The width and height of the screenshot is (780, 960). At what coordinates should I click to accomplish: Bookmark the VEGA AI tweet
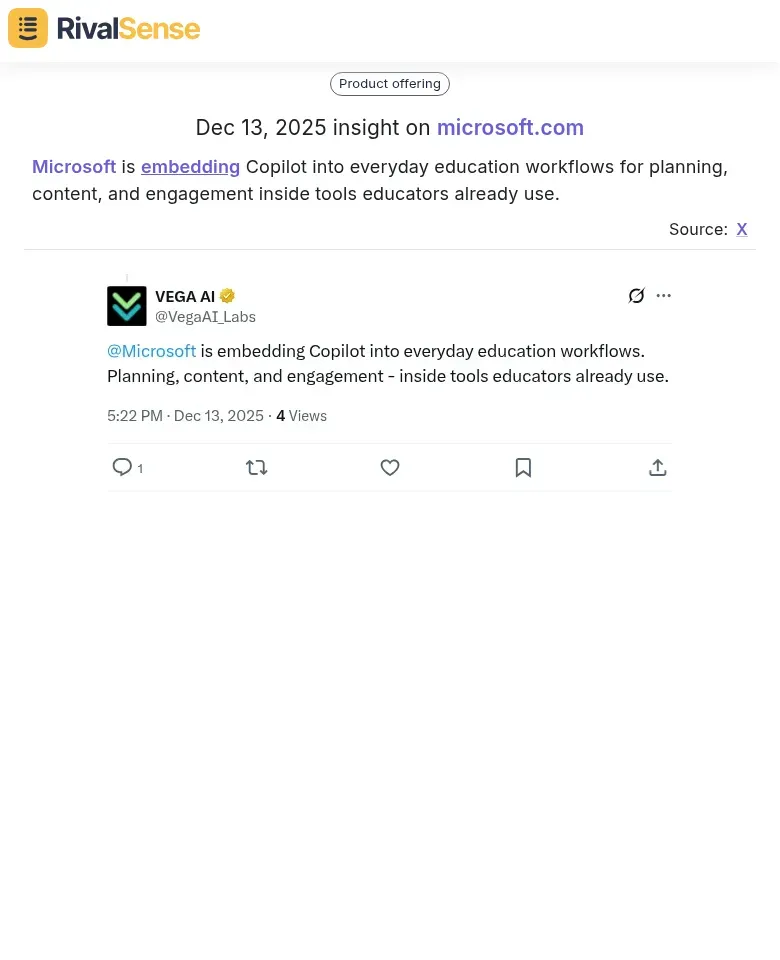coord(523,467)
